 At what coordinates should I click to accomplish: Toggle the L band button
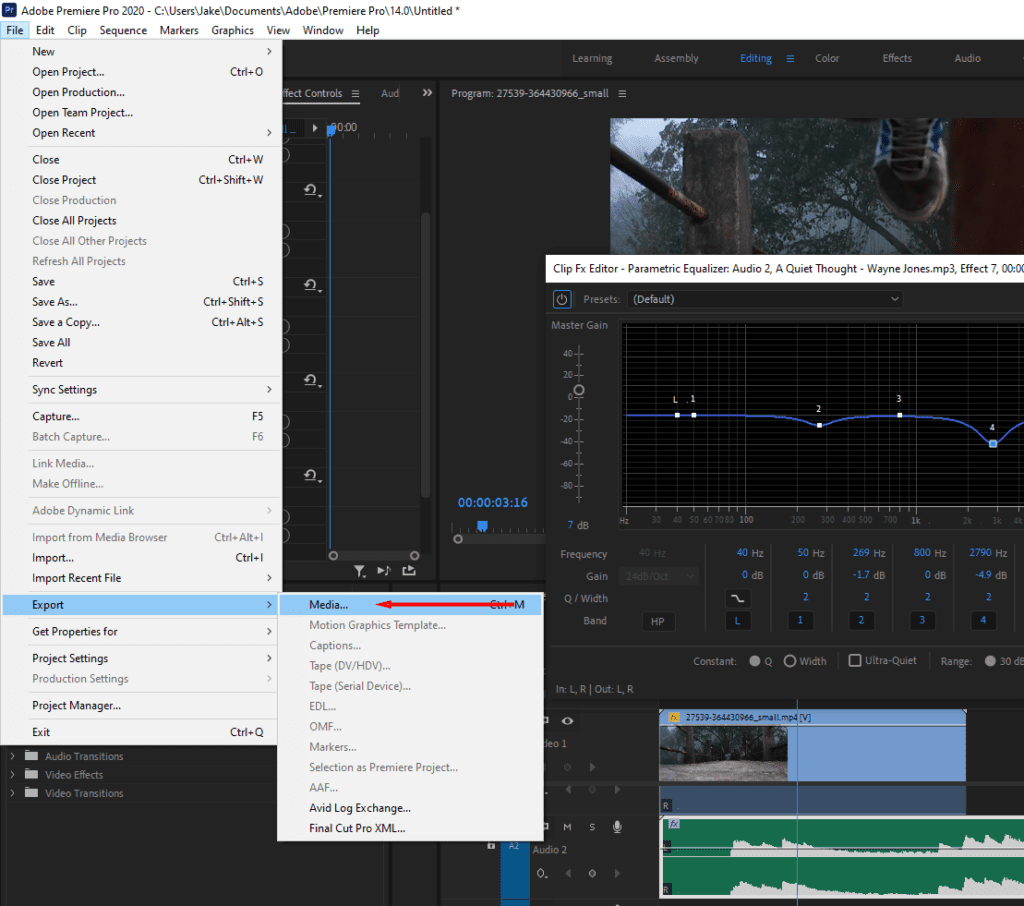737,621
